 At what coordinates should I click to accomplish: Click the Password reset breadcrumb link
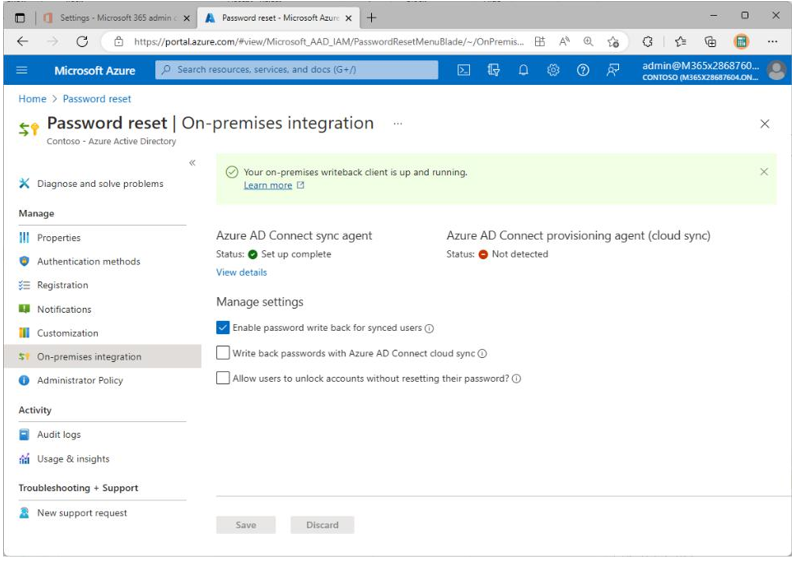97,99
